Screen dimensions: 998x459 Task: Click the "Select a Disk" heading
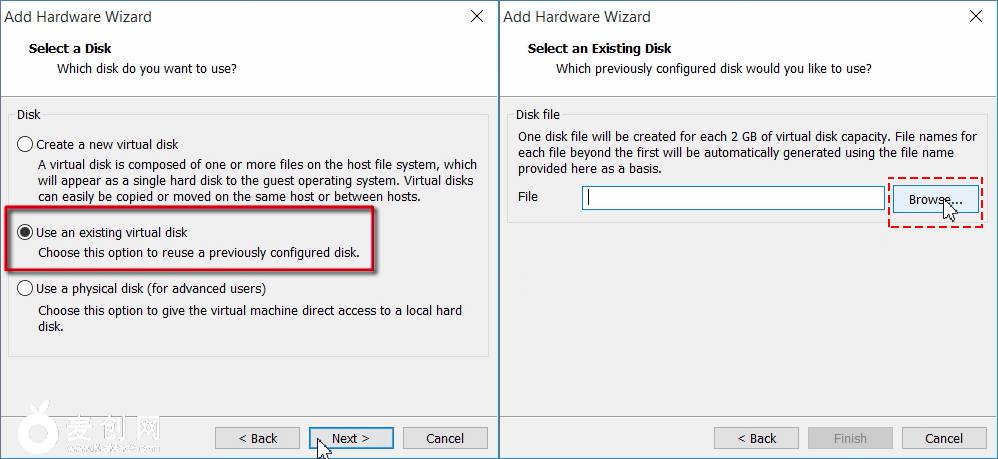70,48
